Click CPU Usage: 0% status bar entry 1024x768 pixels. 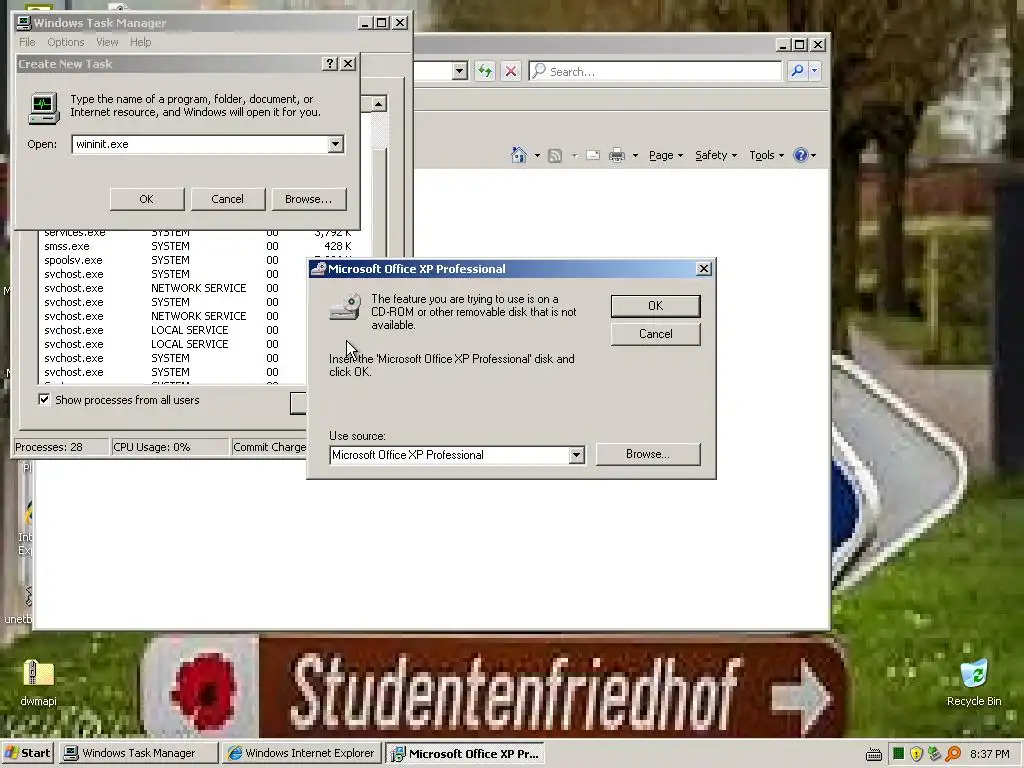click(170, 447)
